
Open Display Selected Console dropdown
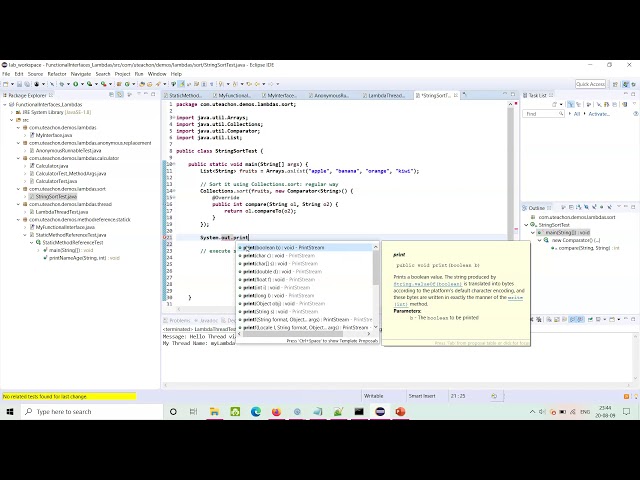[x=605, y=319]
